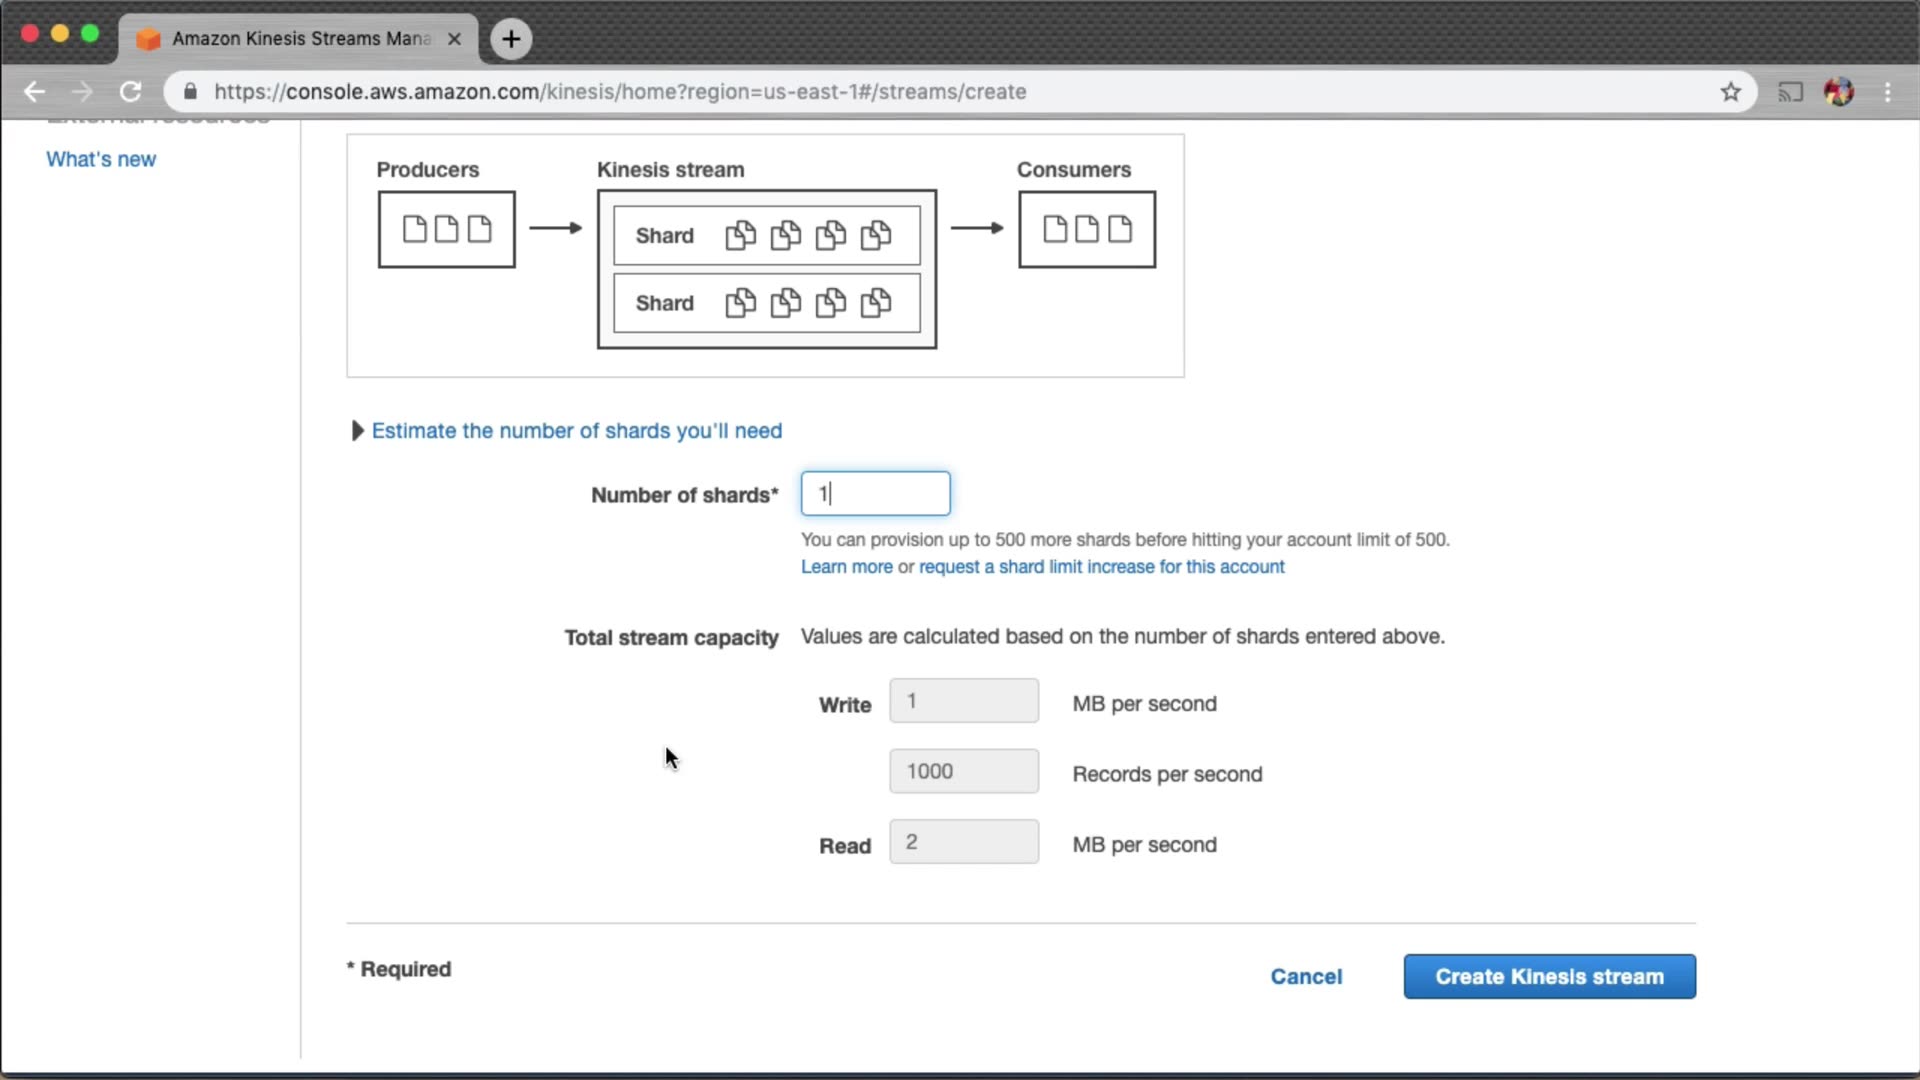Request a shard limit increase link
Image resolution: width=1920 pixels, height=1080 pixels.
(1101, 567)
